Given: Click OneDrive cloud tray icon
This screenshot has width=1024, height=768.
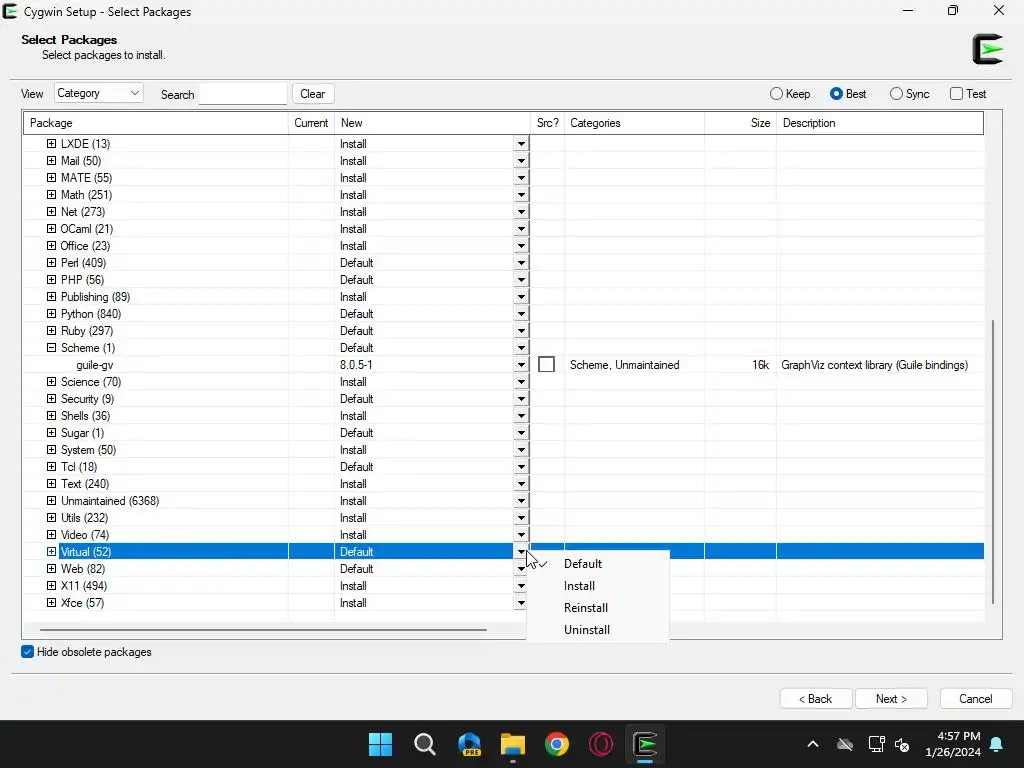Looking at the screenshot, I should (845, 744).
